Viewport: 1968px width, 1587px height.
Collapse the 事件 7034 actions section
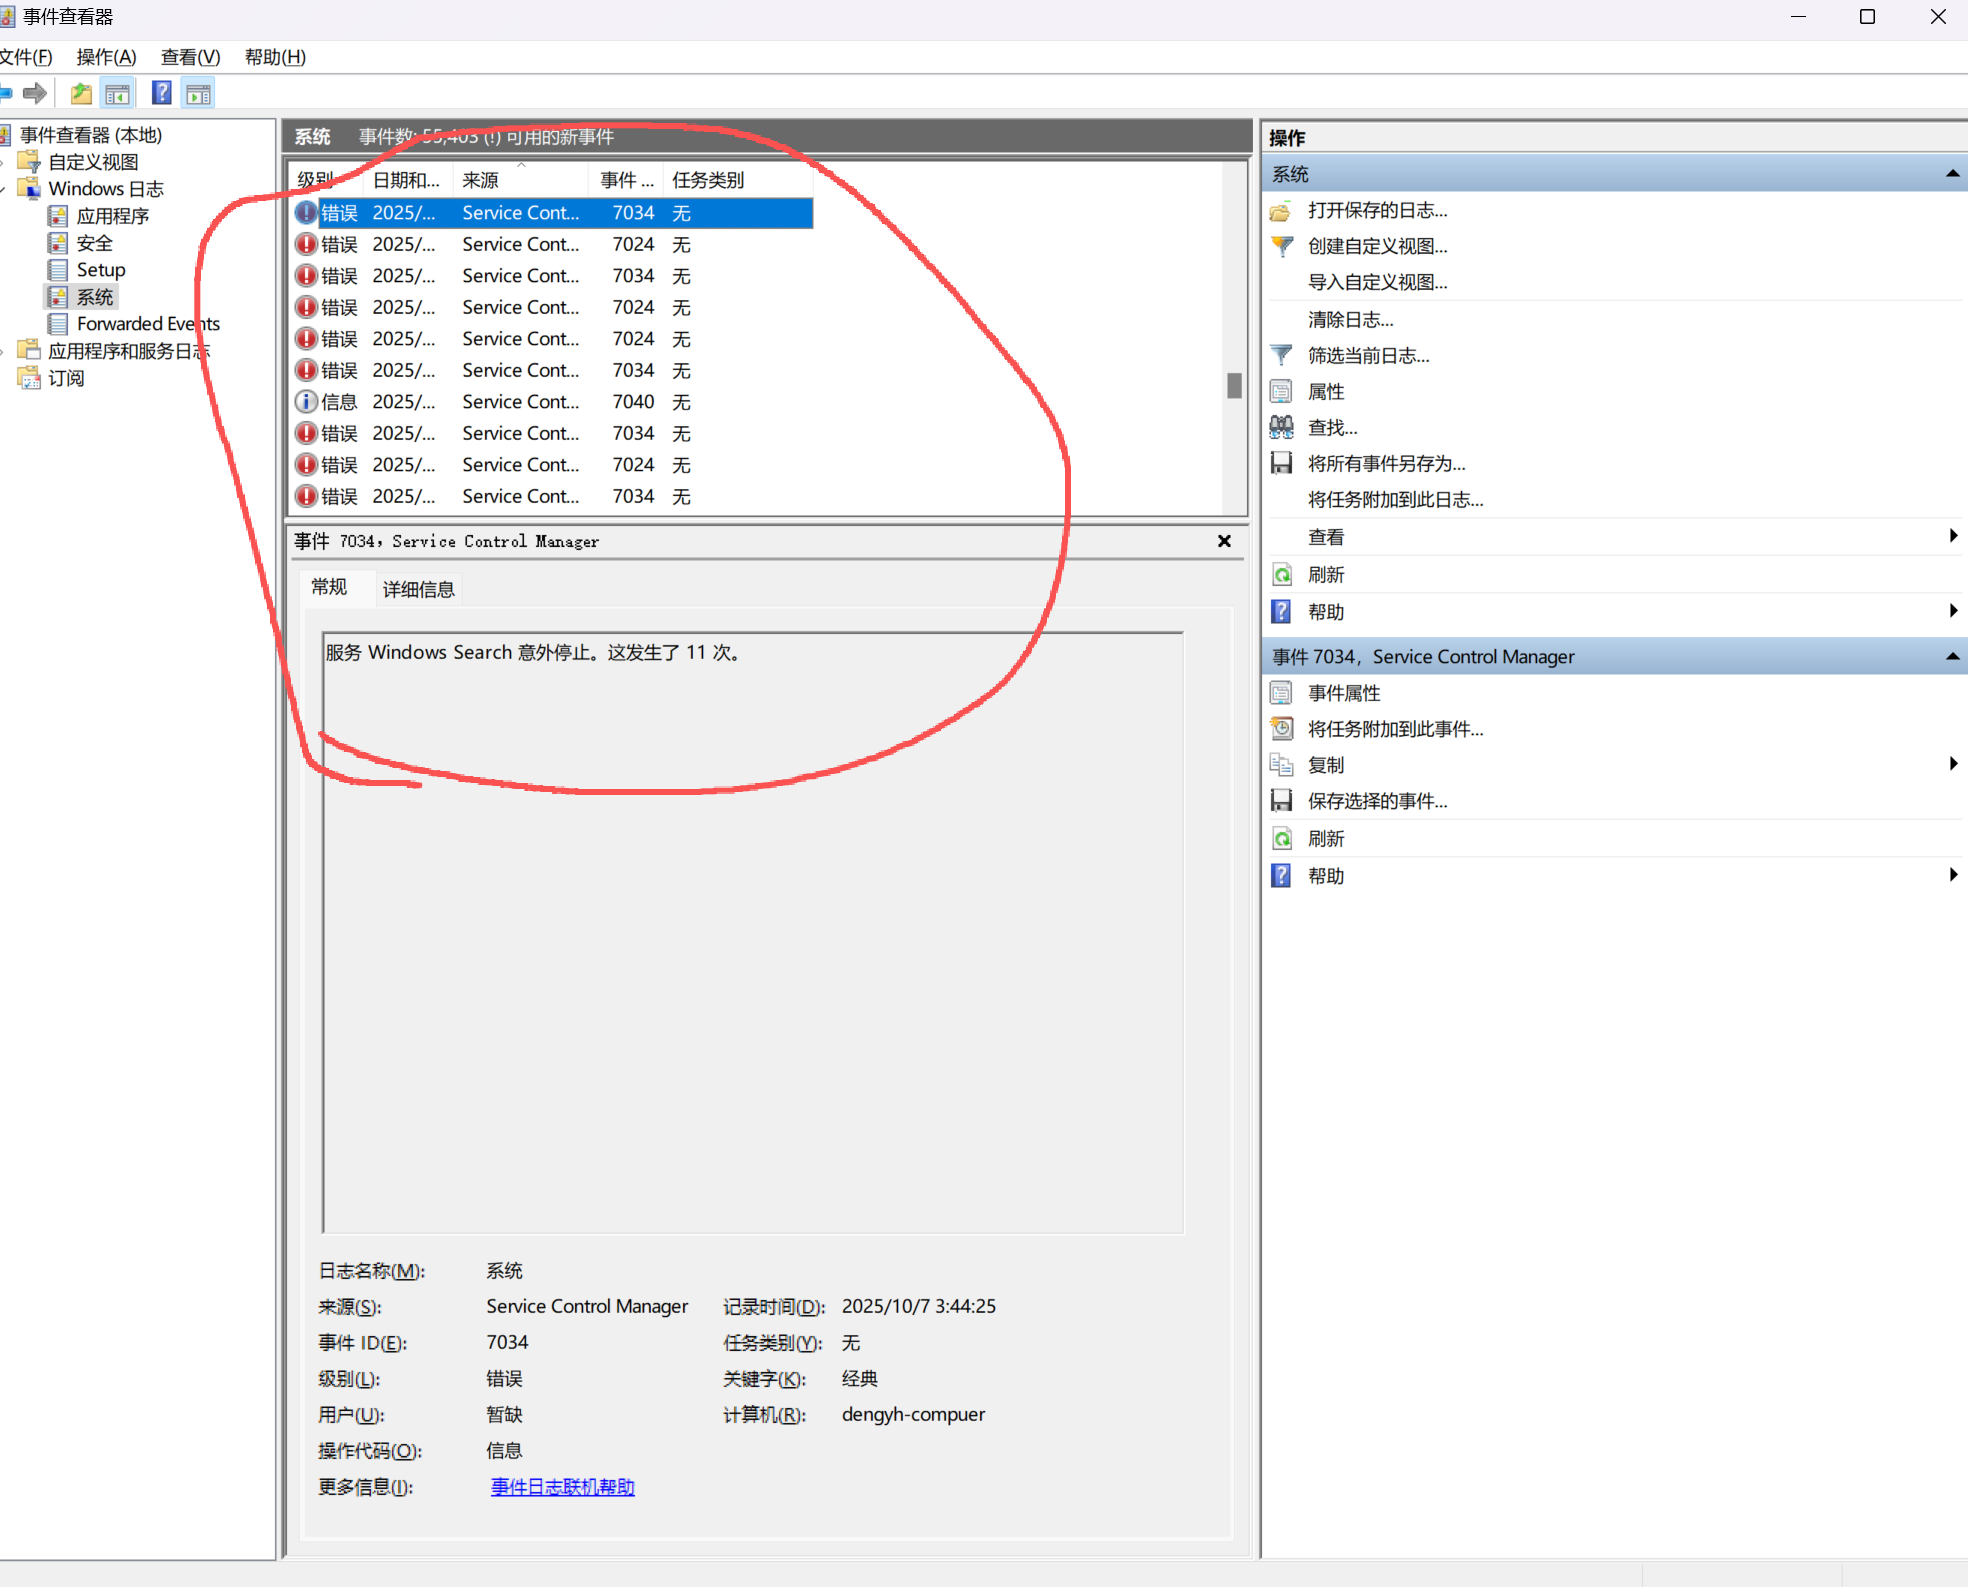1951,657
